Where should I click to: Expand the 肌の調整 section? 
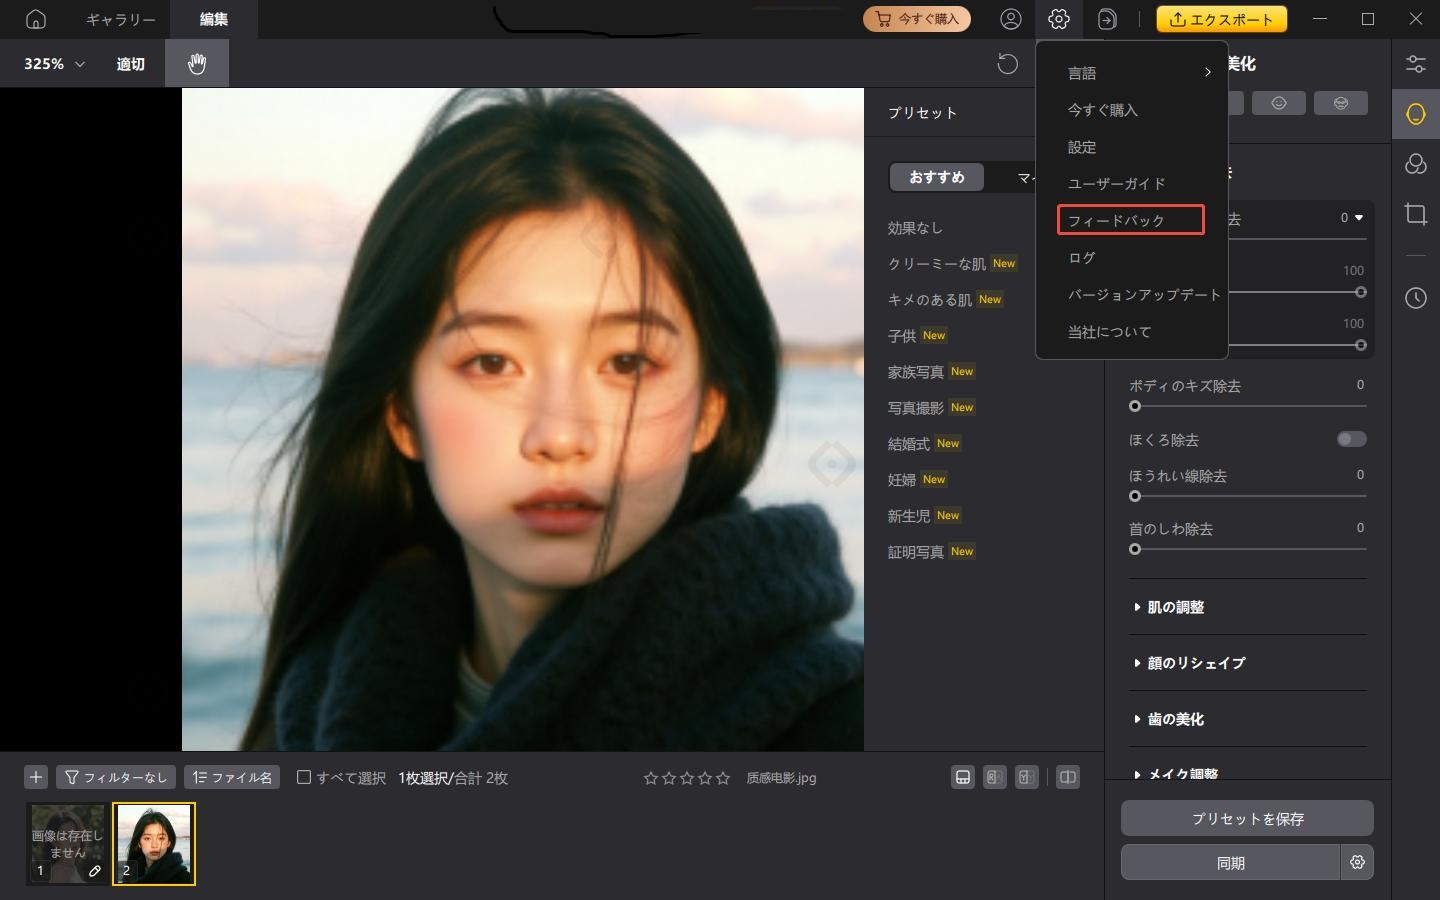coord(1175,607)
